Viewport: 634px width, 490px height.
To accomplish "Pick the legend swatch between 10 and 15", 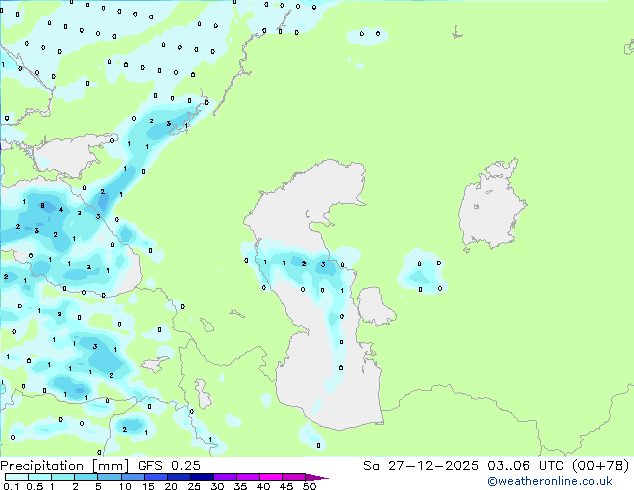I will pos(132,477).
